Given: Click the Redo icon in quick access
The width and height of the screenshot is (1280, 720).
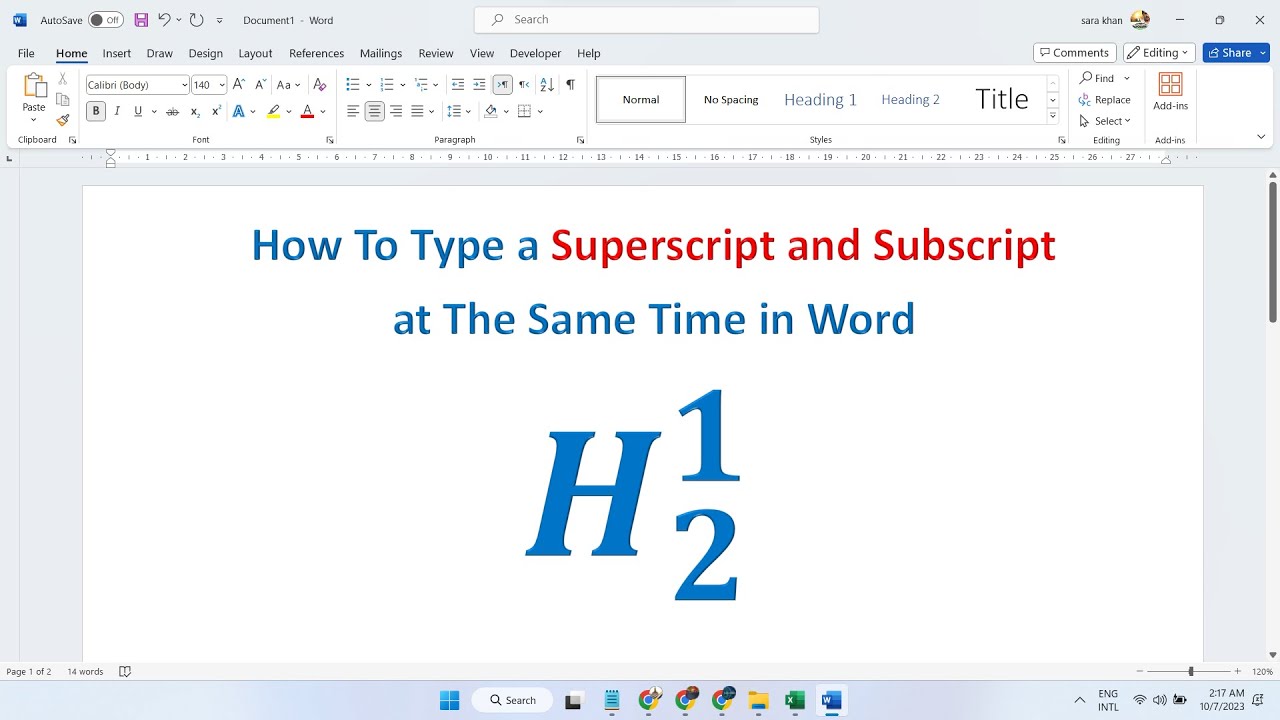Looking at the screenshot, I should [196, 20].
